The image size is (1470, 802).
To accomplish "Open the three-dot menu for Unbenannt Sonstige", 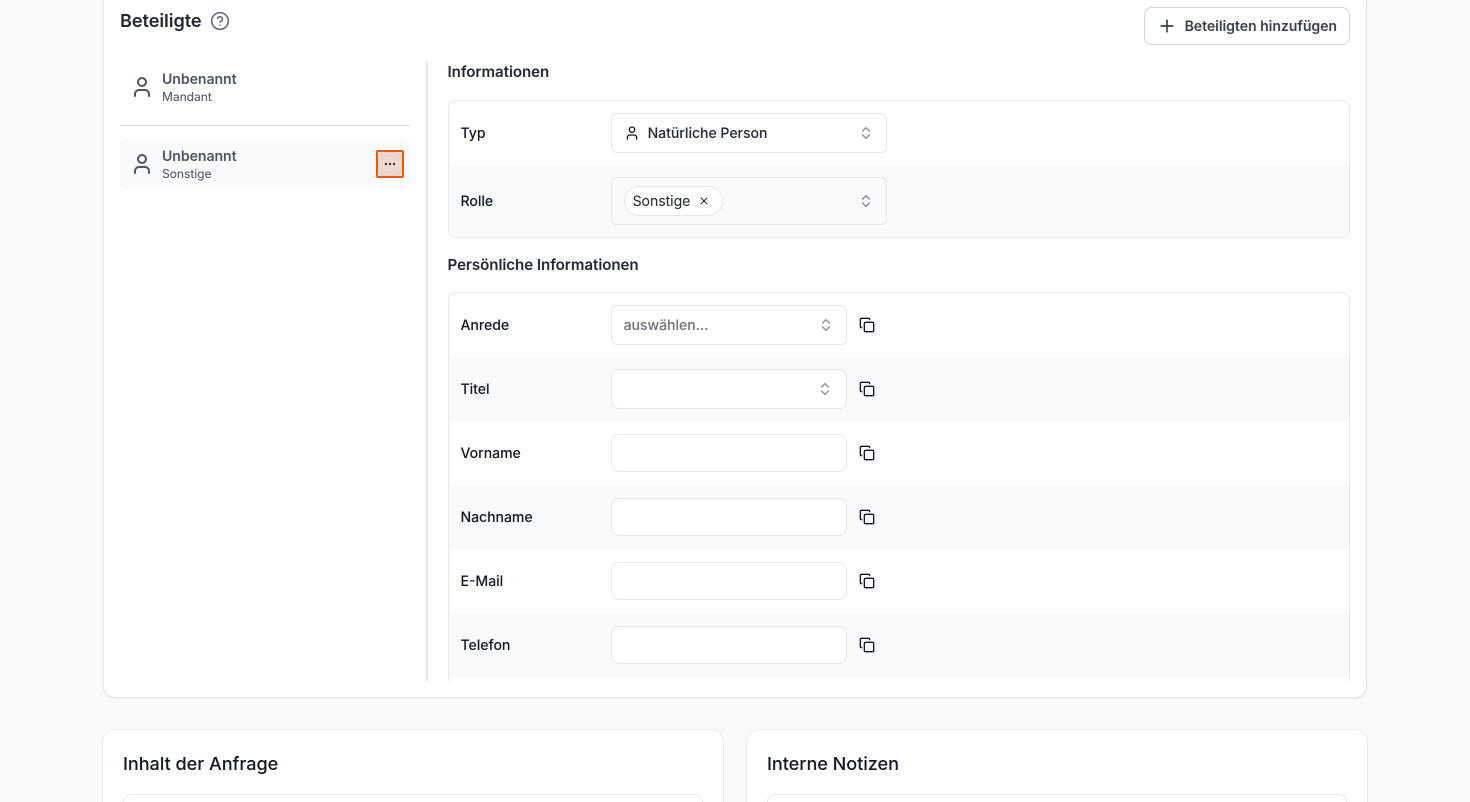I will click(390, 164).
